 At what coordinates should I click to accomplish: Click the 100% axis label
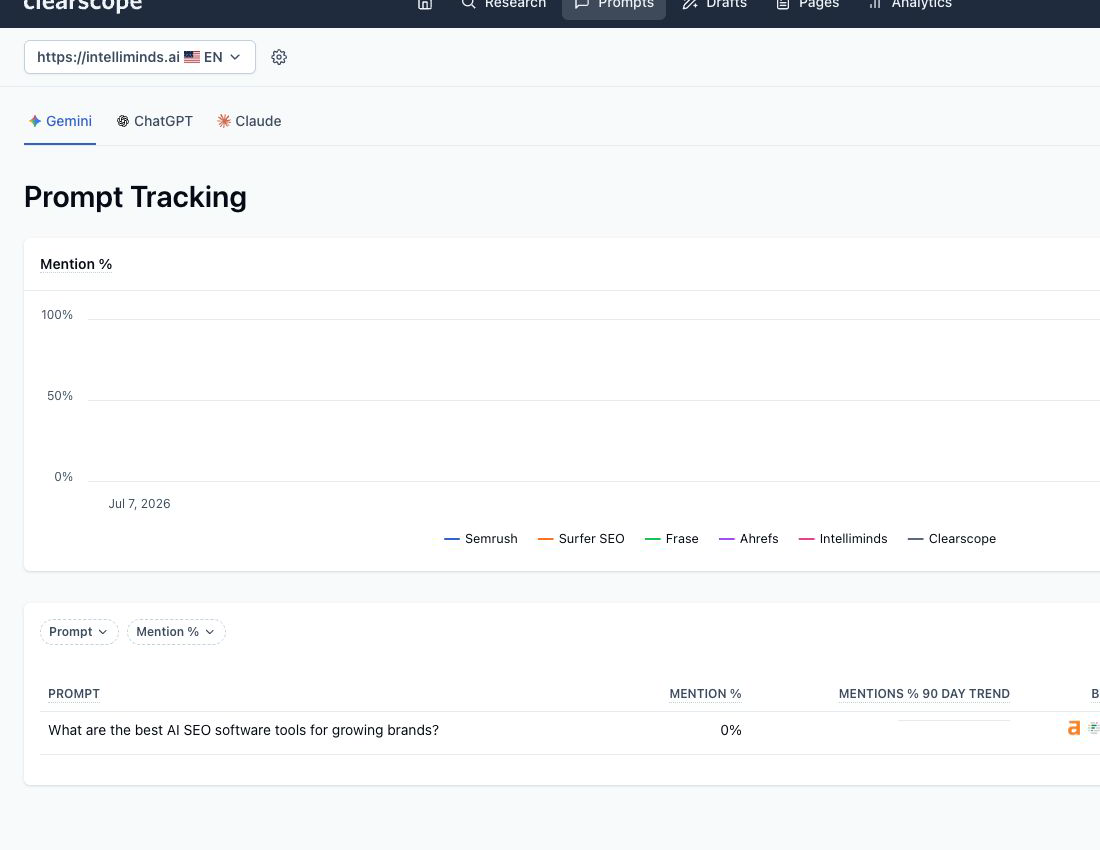point(57,315)
